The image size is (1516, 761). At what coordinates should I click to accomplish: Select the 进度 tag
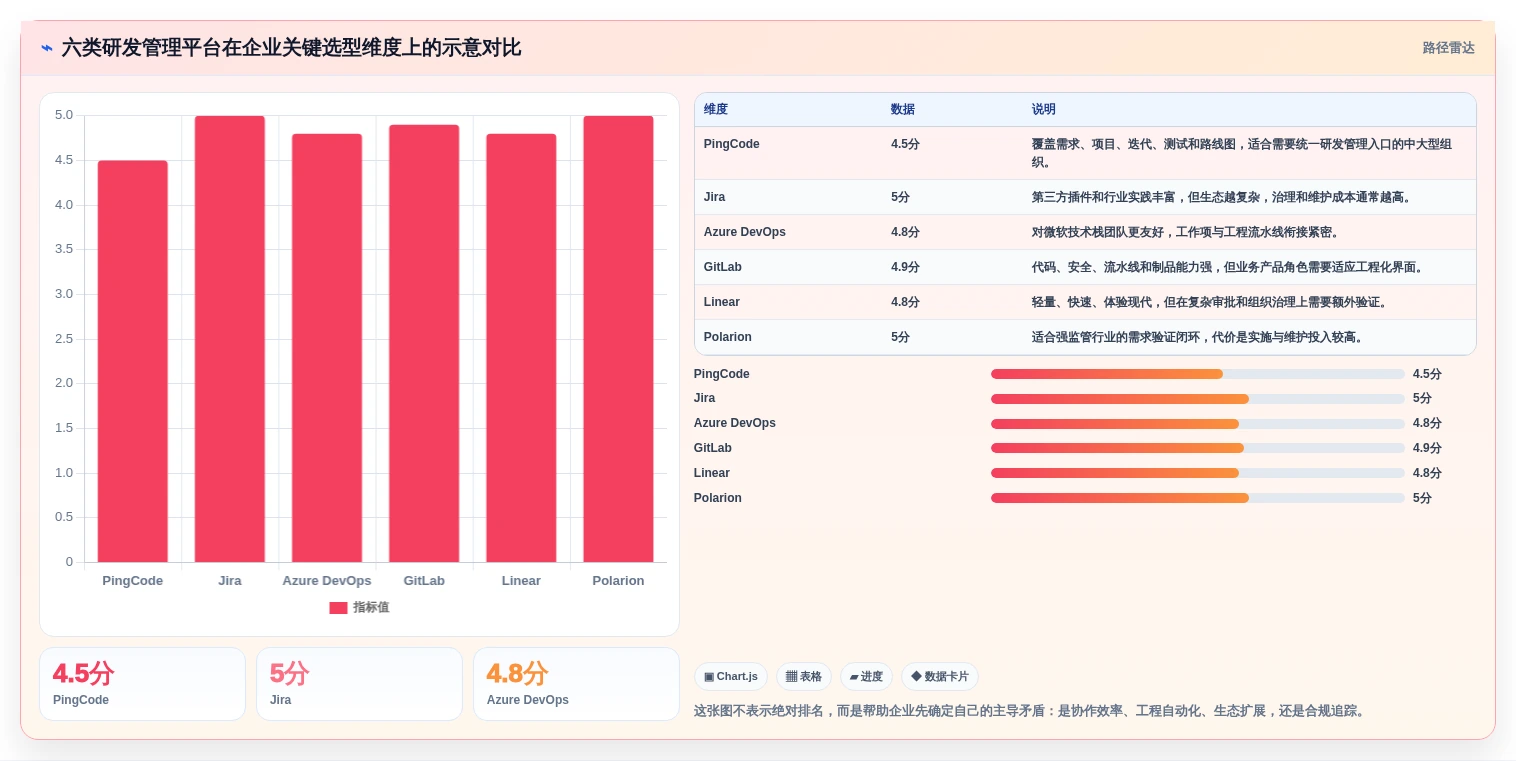[x=866, y=677]
